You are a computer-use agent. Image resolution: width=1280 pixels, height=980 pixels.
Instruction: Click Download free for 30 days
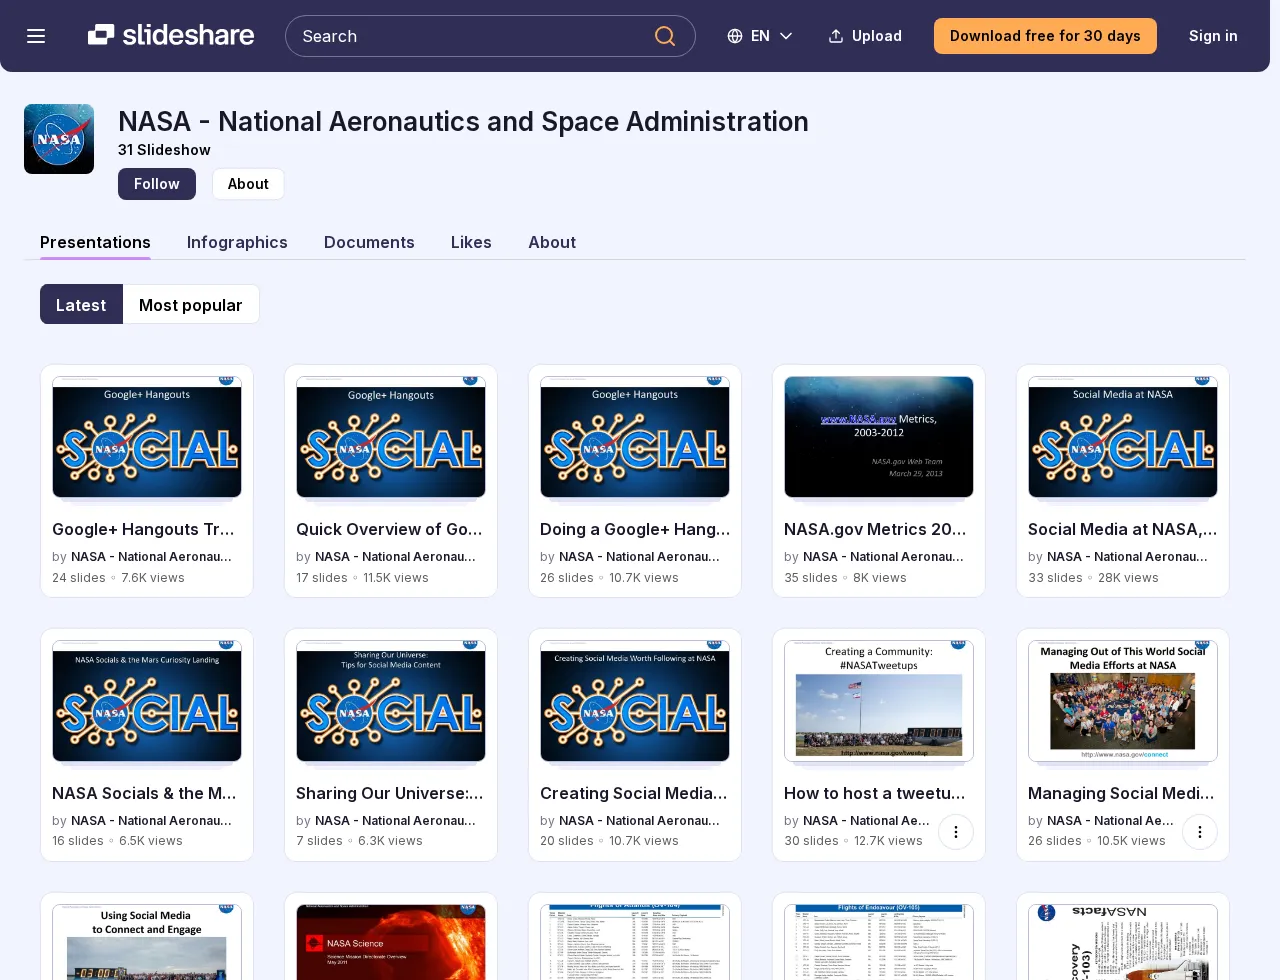tap(1045, 36)
